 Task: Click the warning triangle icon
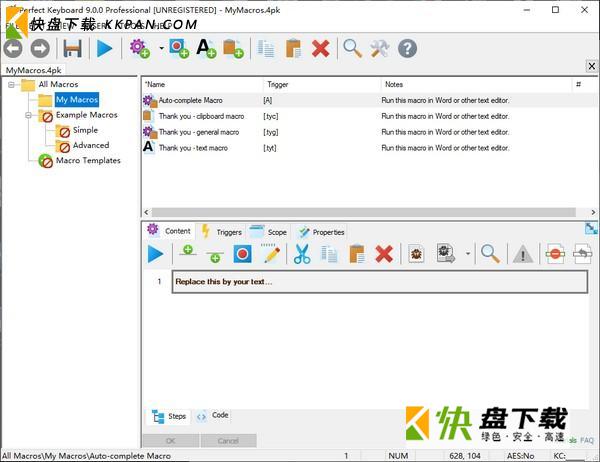coord(523,254)
